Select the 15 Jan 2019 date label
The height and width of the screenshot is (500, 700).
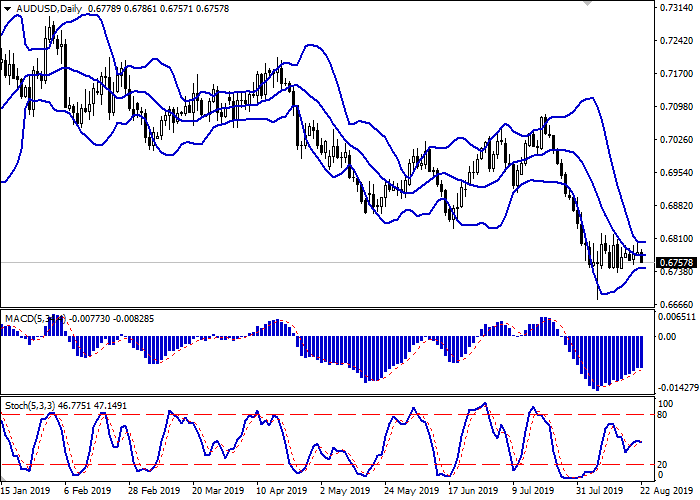point(27,491)
